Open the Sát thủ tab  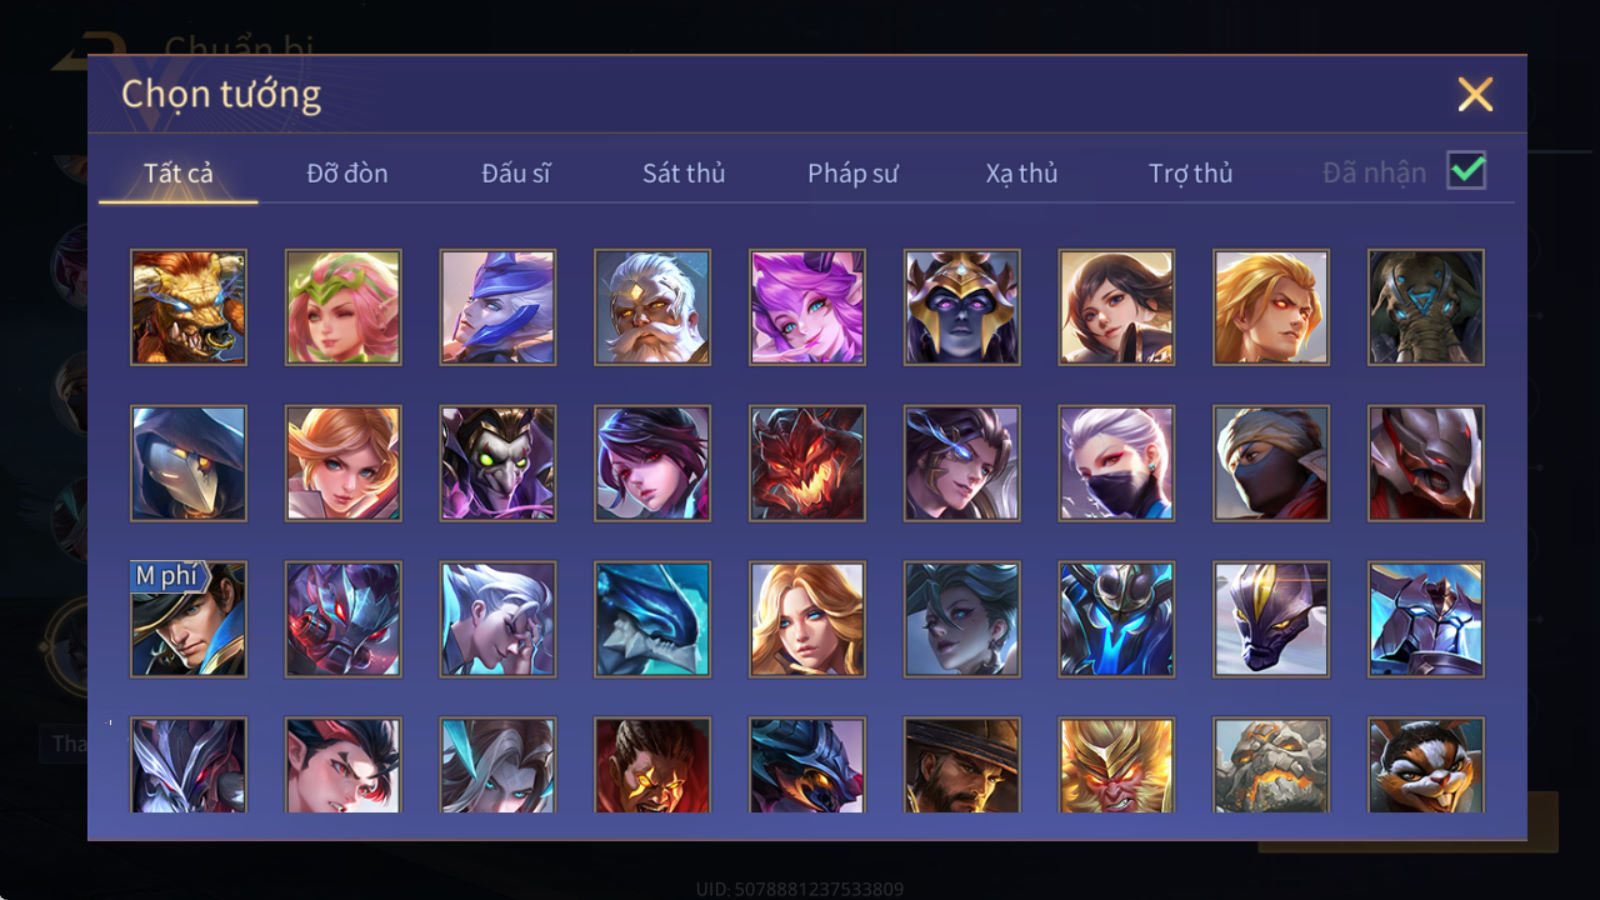(683, 173)
